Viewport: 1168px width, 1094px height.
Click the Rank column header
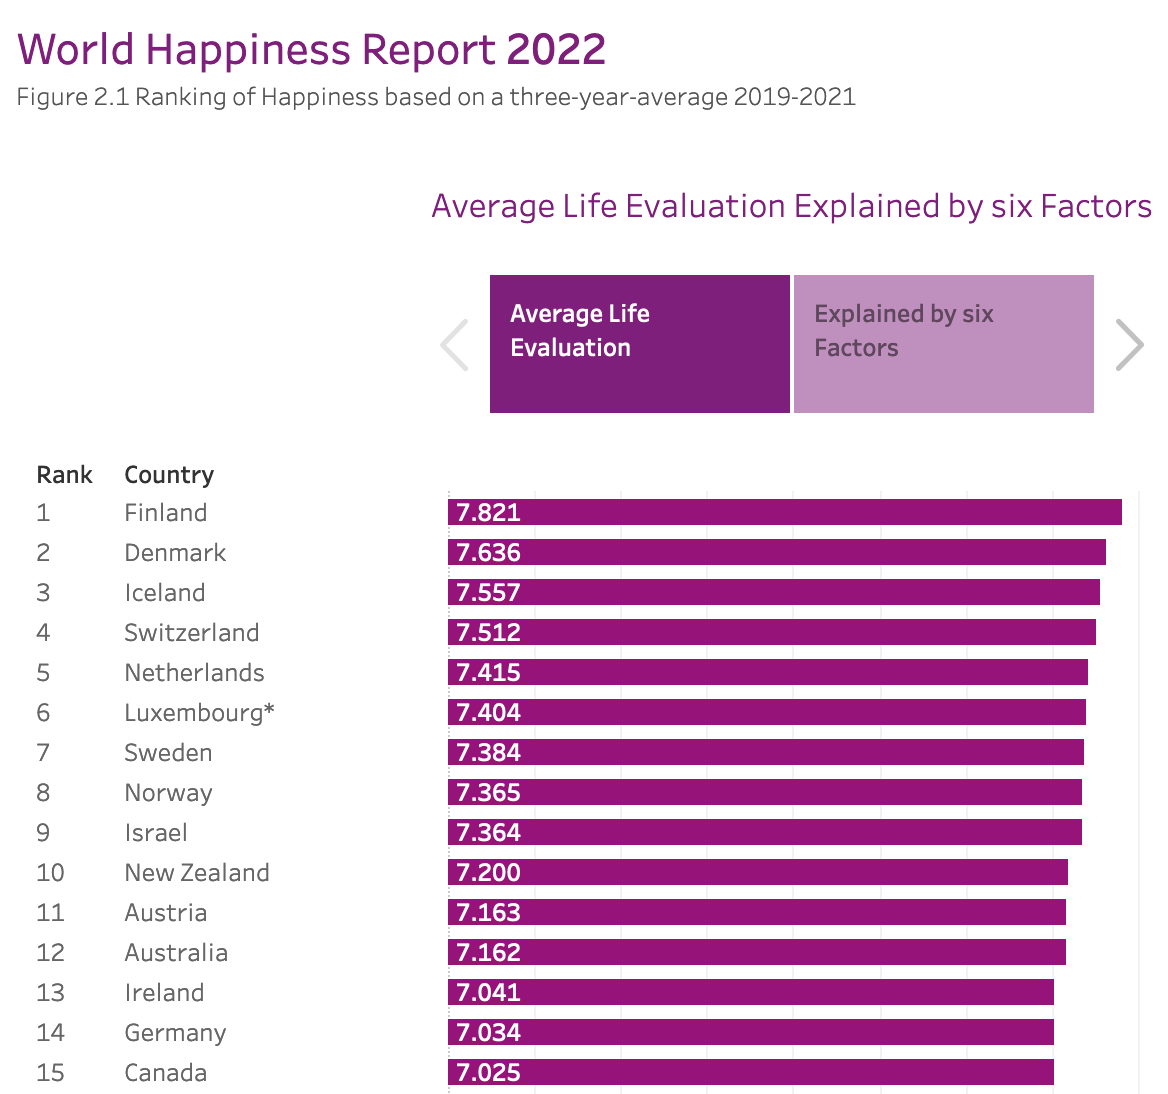point(65,474)
